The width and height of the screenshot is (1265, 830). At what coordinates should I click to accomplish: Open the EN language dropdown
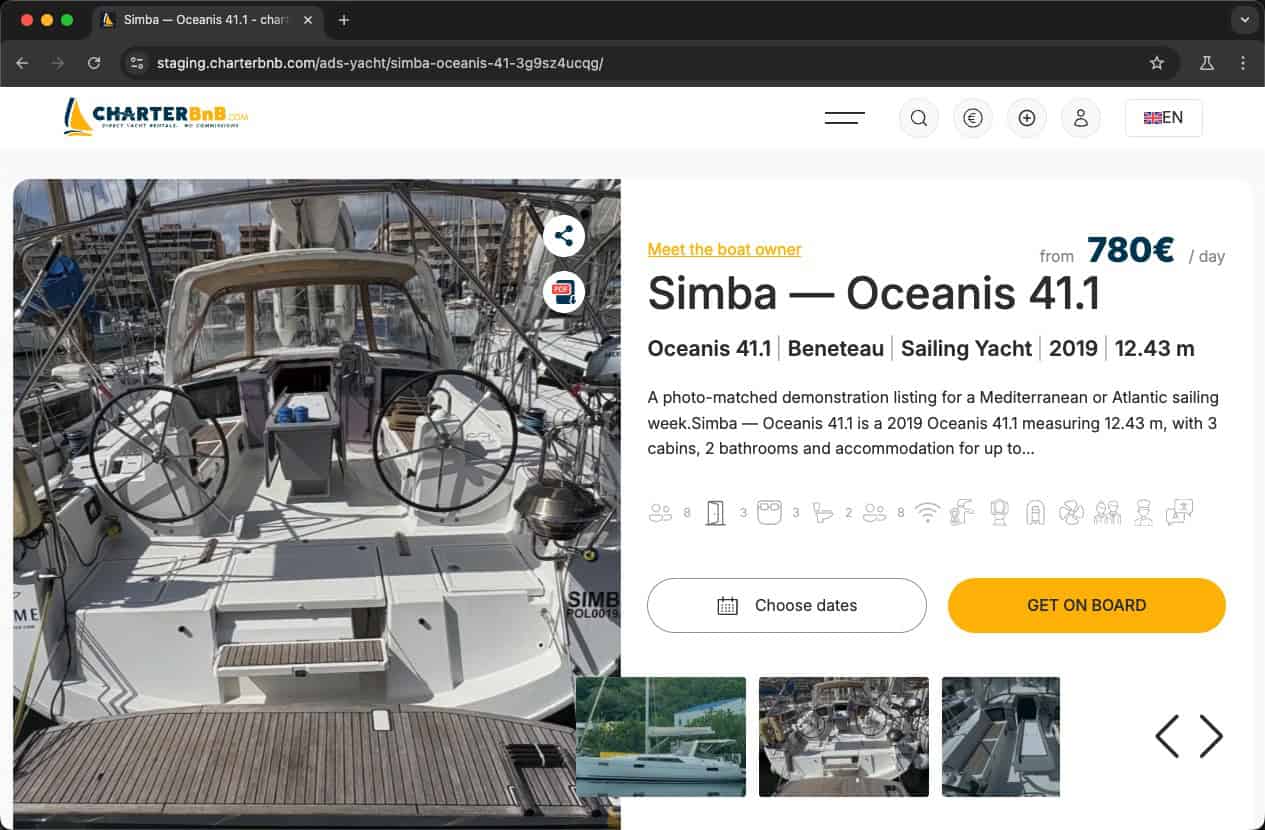(1163, 118)
